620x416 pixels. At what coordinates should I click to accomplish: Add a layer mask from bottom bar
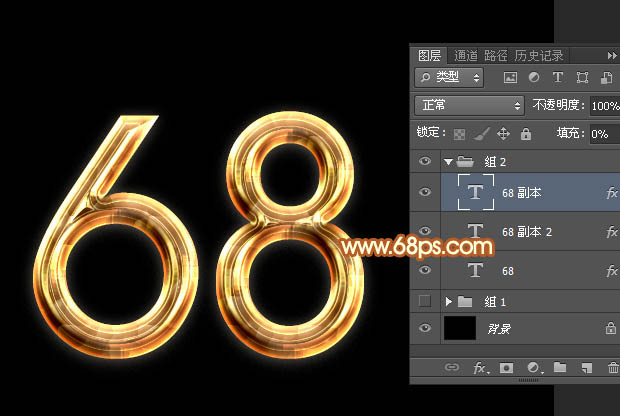[x=507, y=368]
